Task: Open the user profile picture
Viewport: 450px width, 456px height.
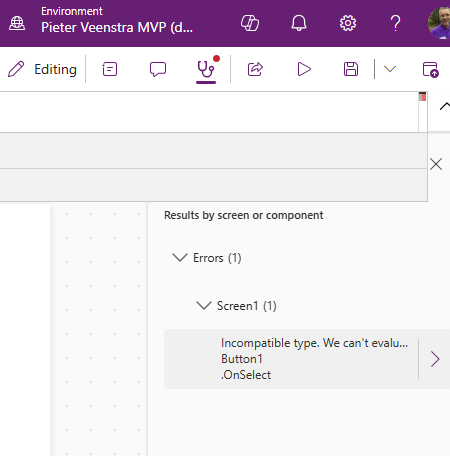Action: [439, 23]
